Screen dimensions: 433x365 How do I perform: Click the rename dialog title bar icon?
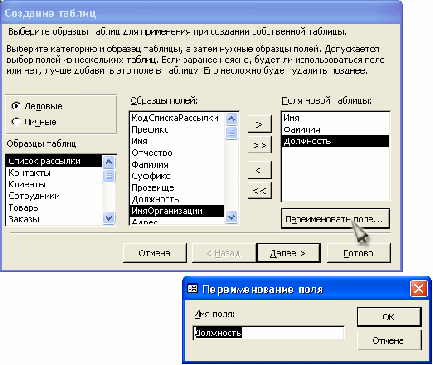coord(193,289)
